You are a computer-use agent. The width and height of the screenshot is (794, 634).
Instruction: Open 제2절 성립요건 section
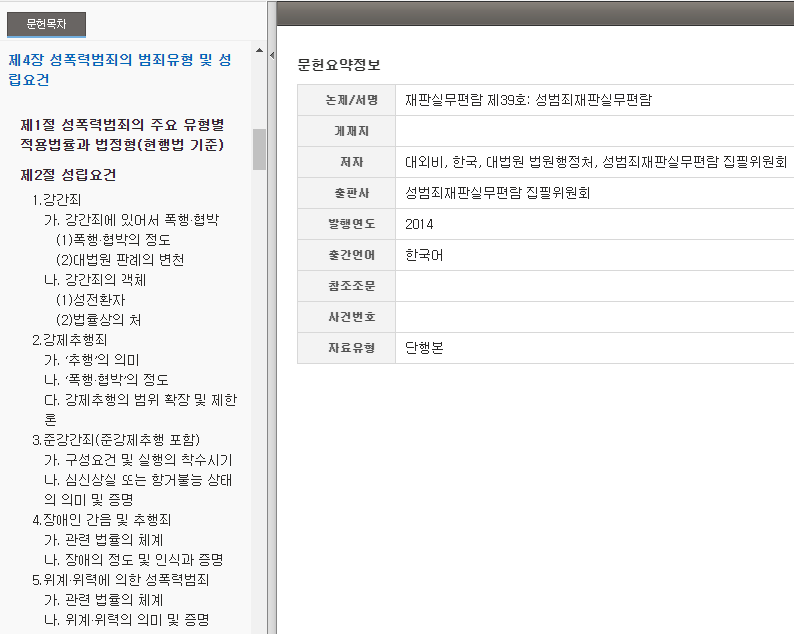(x=69, y=175)
